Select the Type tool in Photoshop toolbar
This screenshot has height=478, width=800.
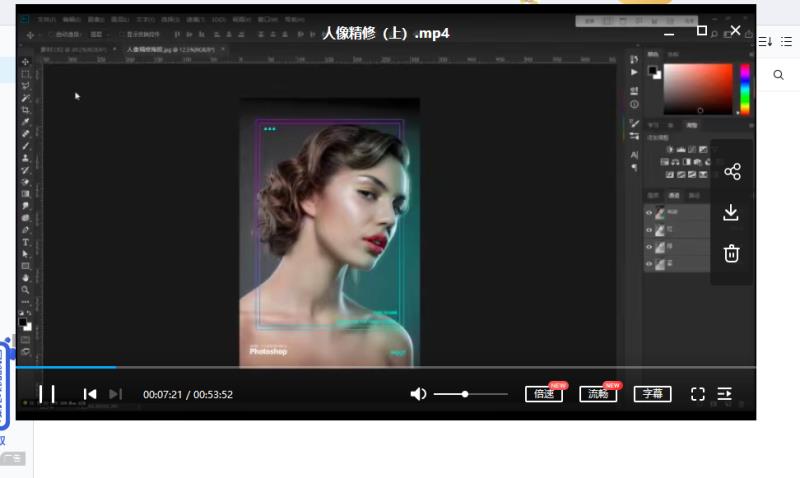tap(26, 242)
